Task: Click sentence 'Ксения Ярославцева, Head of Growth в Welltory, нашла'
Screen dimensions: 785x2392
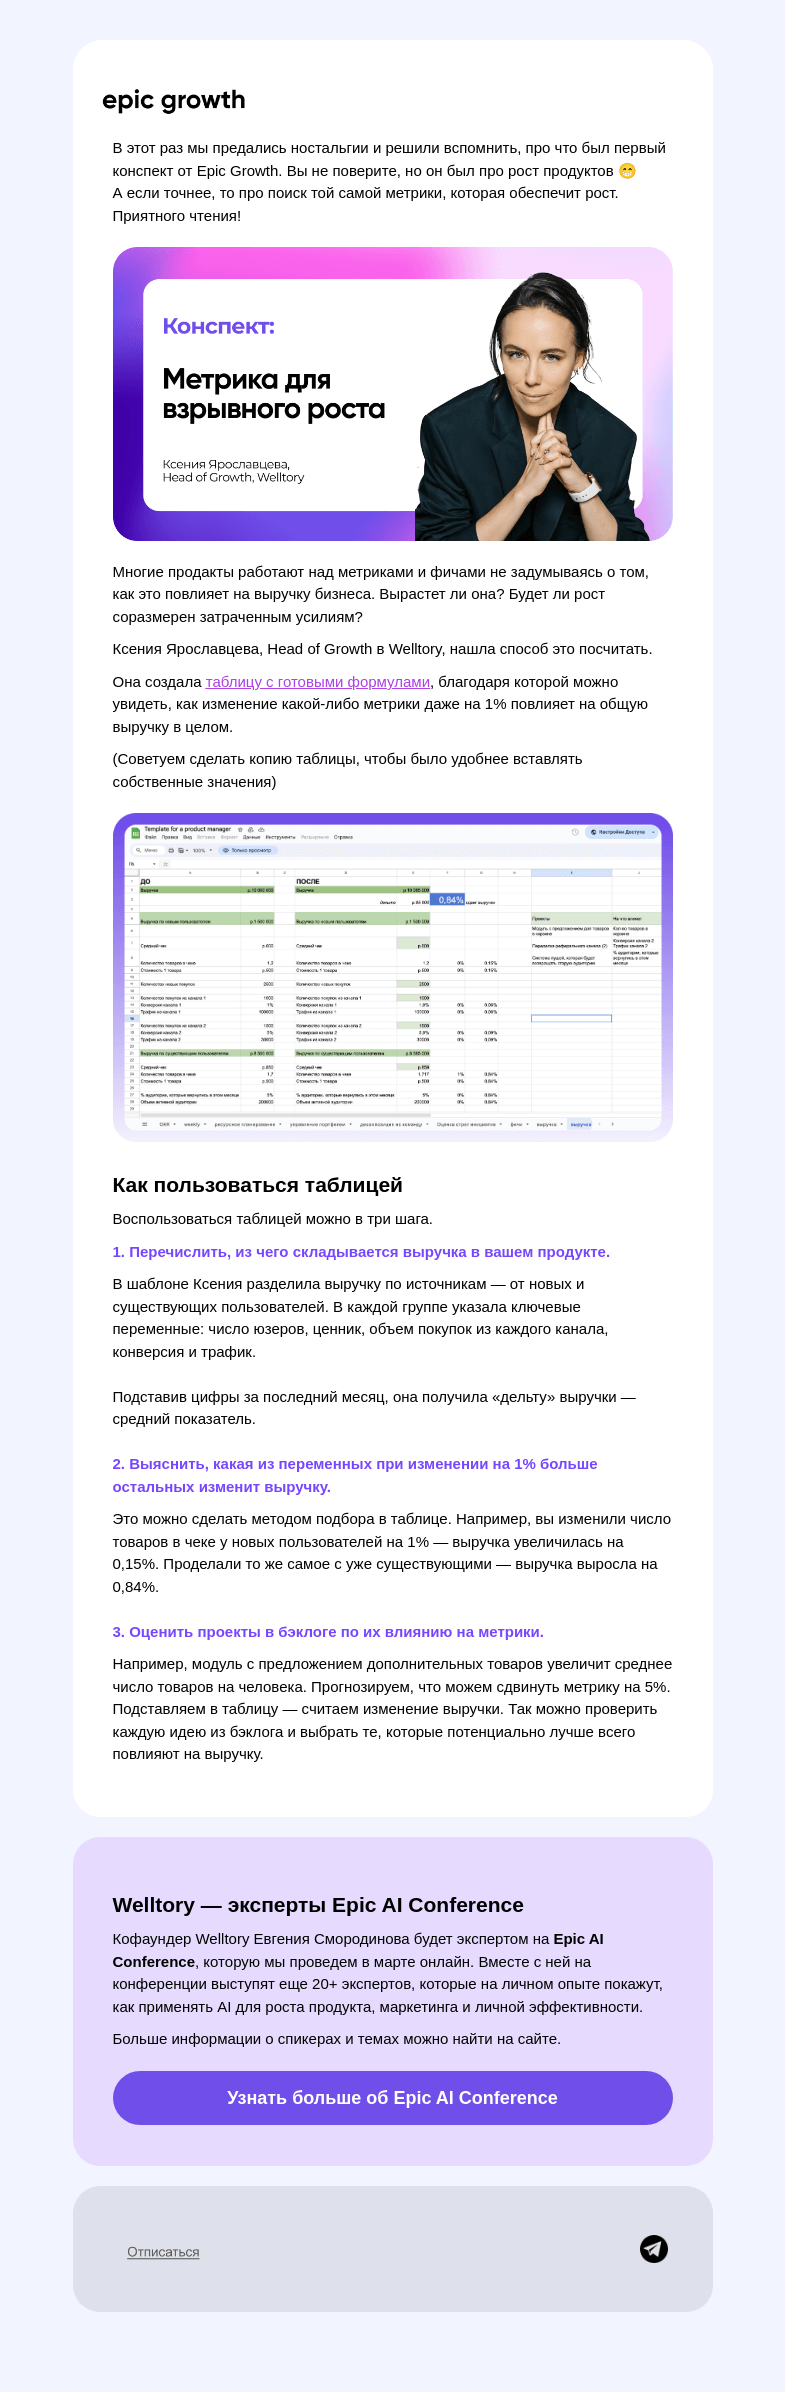Action: pos(382,649)
